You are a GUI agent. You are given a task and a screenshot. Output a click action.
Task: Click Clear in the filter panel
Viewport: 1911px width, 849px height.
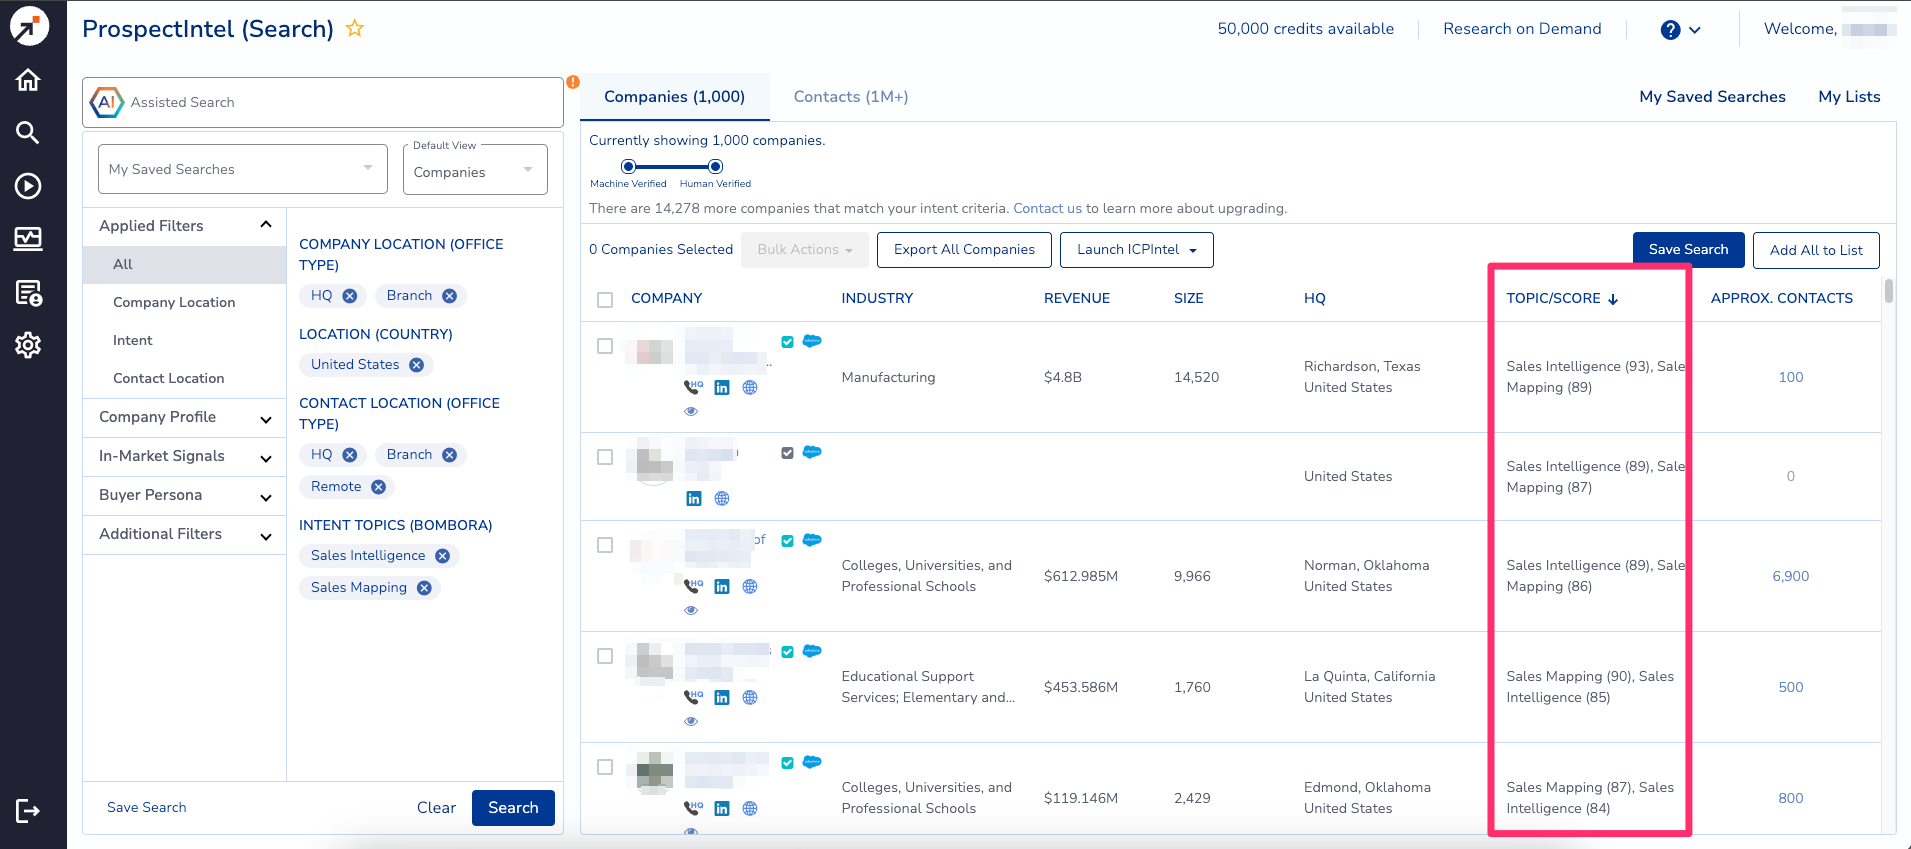point(436,808)
